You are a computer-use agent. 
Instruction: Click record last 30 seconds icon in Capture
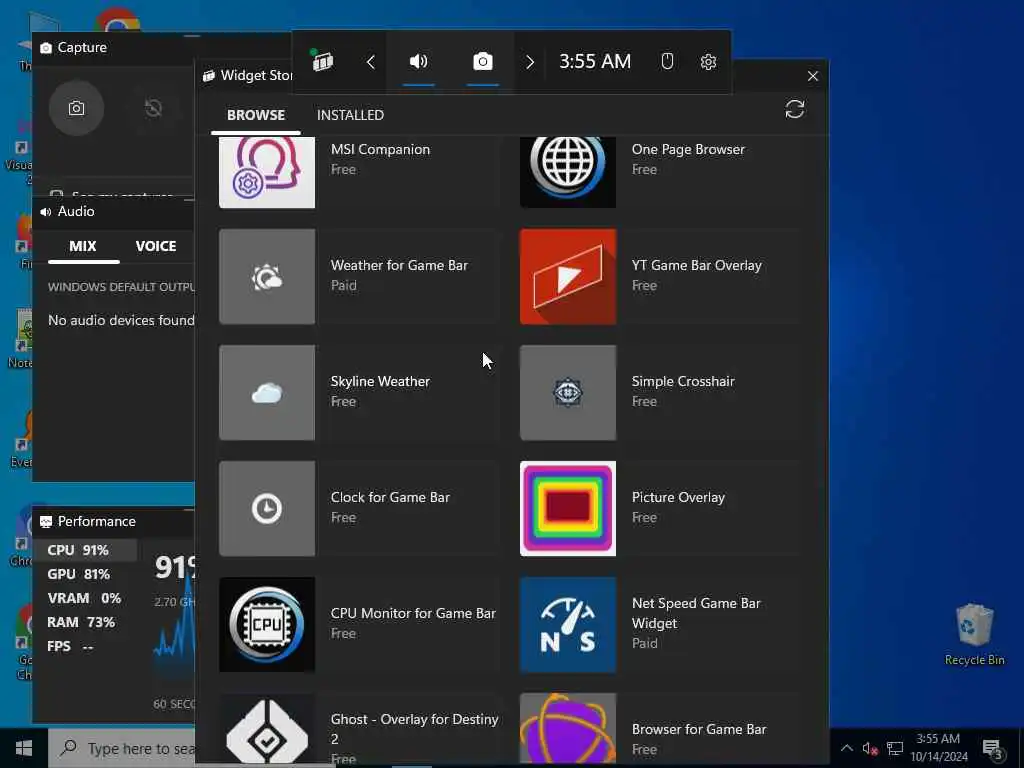tap(153, 108)
